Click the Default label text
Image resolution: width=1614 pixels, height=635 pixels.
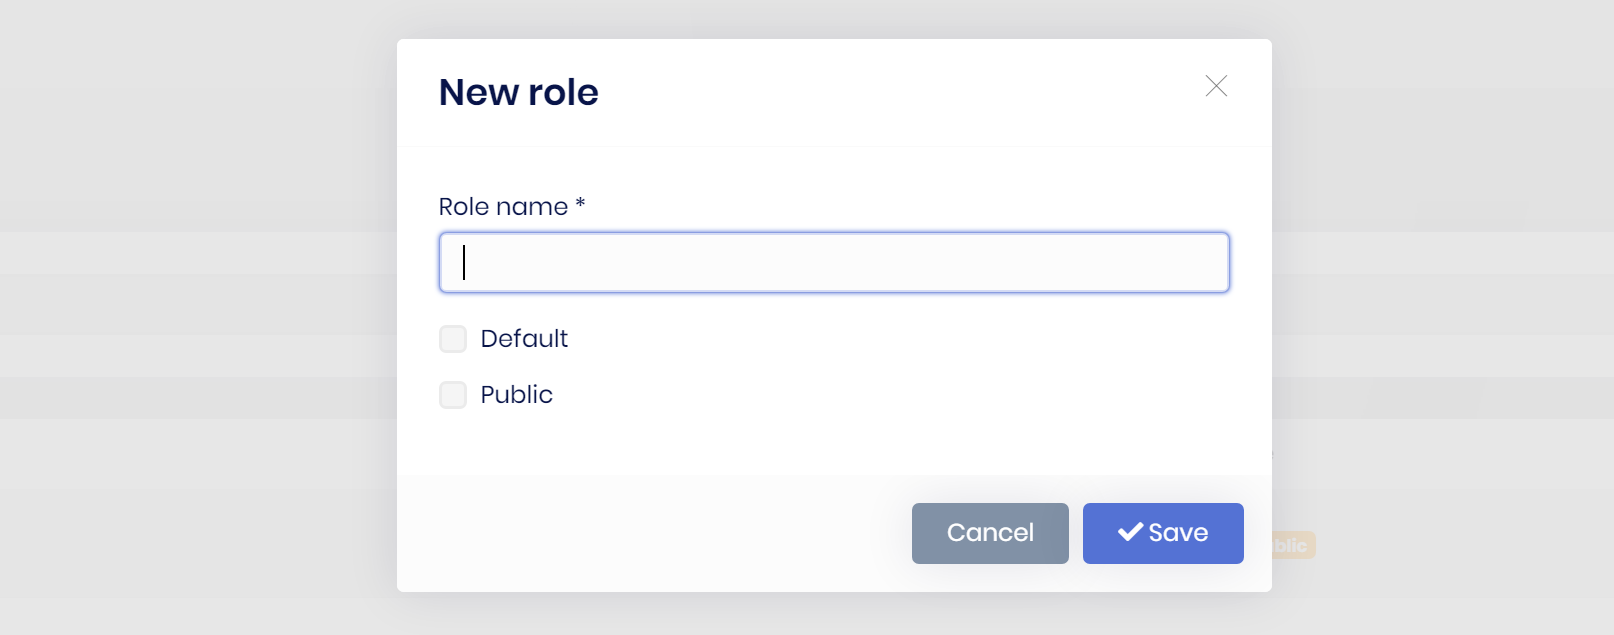pos(524,339)
